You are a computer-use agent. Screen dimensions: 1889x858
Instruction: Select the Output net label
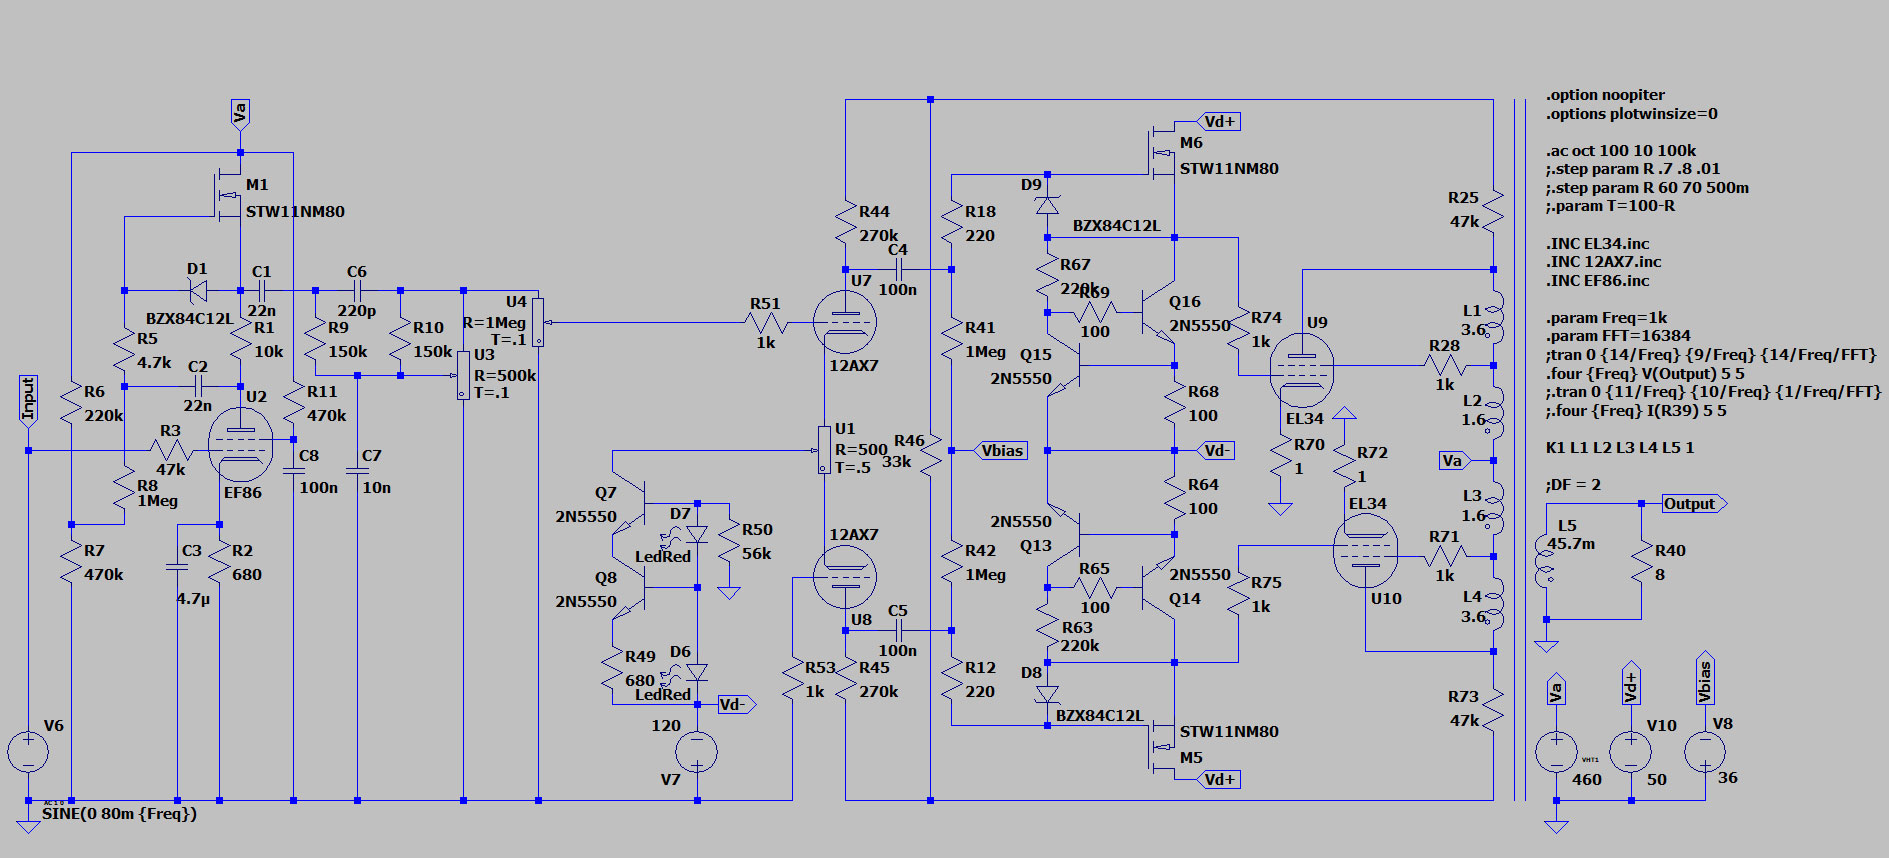1692,504
